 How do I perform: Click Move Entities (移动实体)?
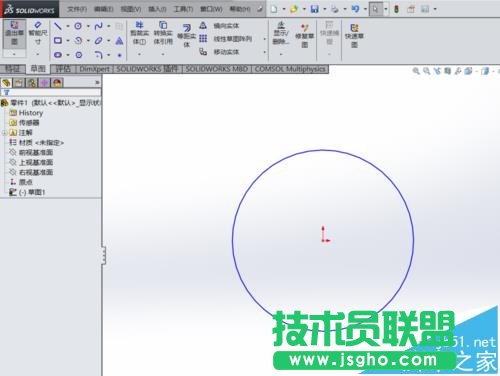pyautogui.click(x=220, y=52)
